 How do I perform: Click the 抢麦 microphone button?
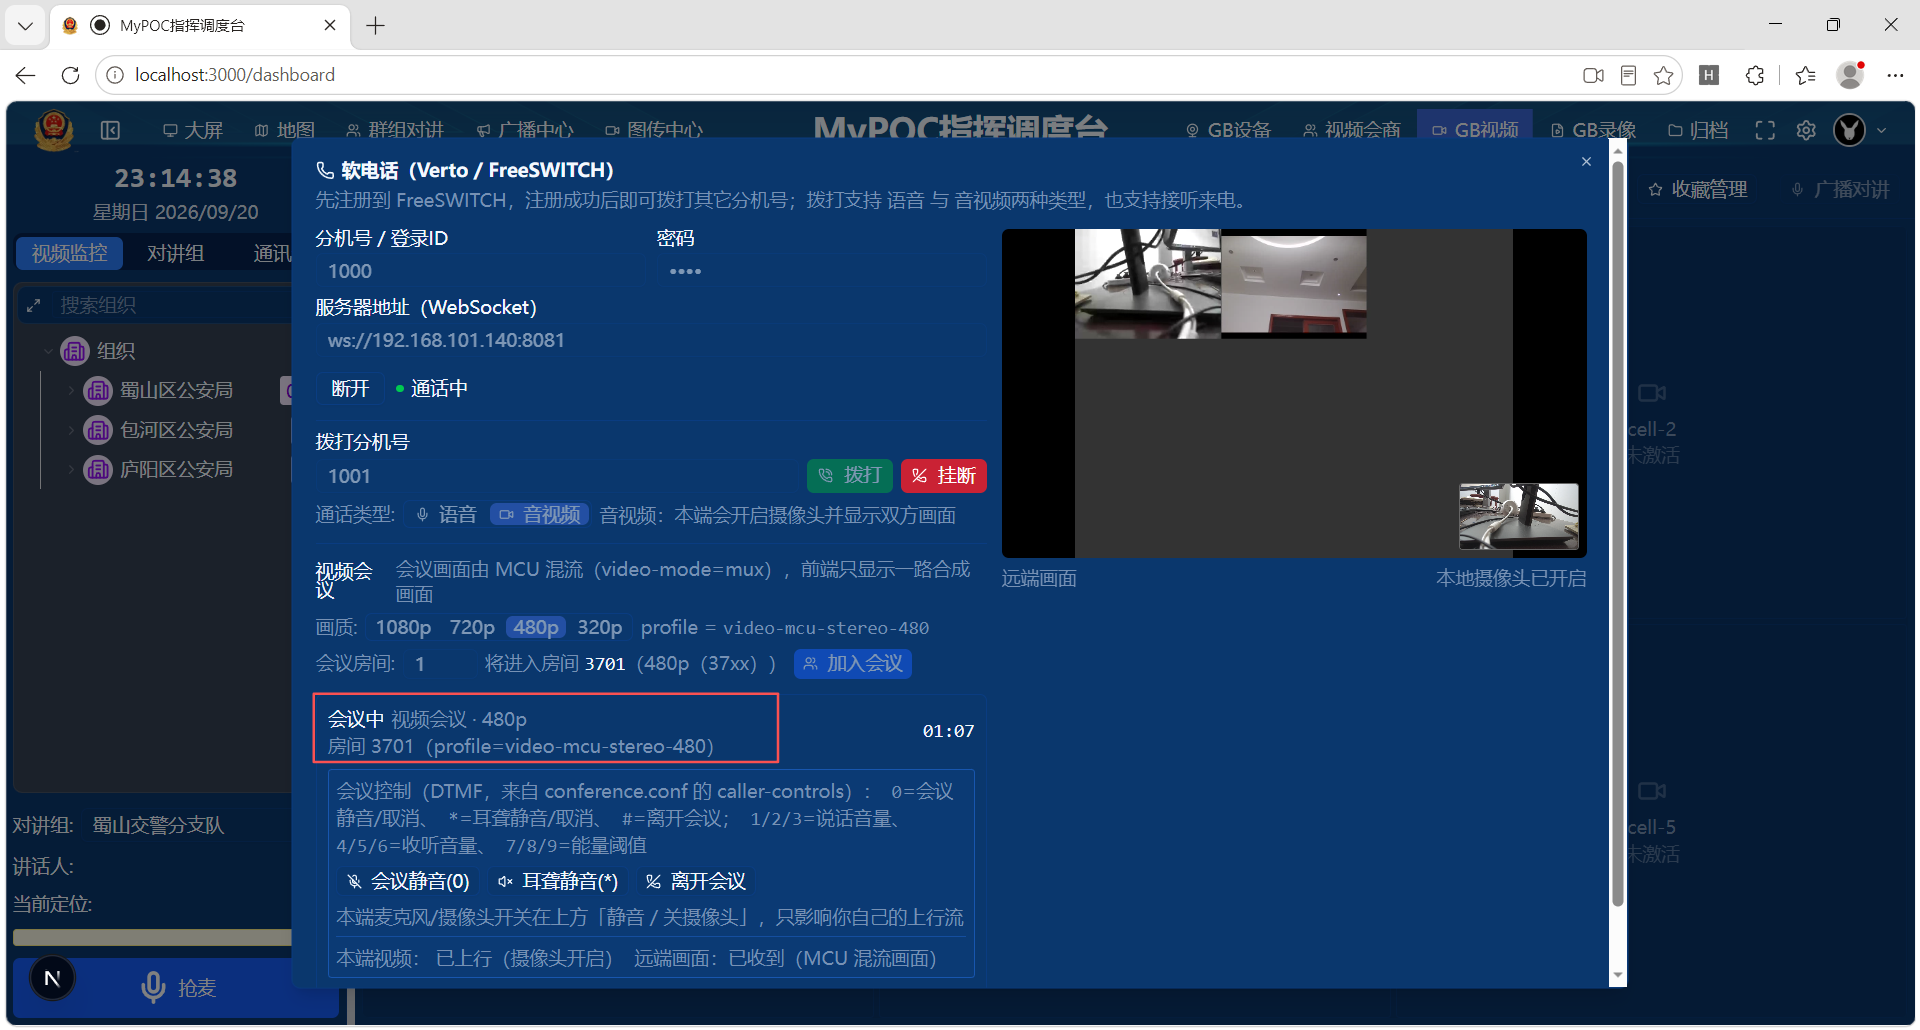(x=177, y=988)
